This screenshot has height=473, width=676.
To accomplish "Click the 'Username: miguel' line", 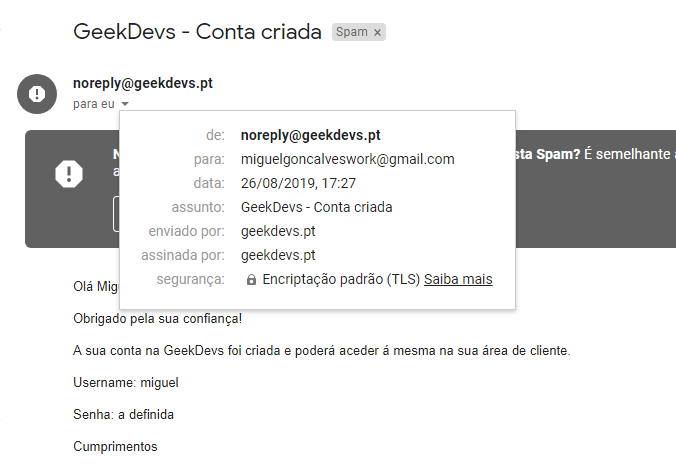I will pos(125,382).
